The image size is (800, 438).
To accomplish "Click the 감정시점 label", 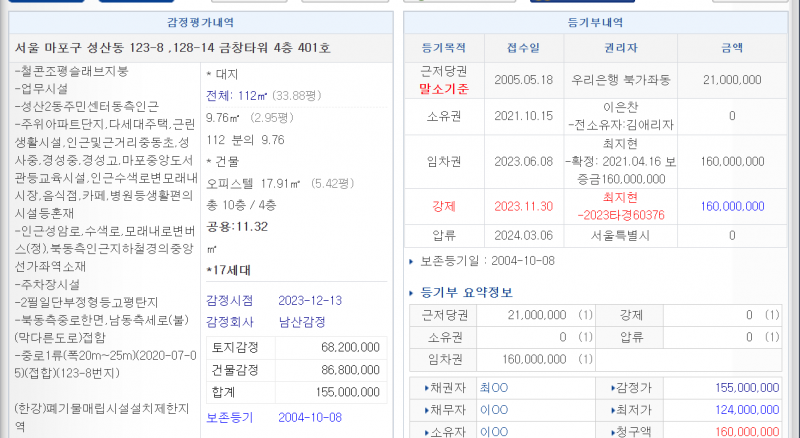I will pyautogui.click(x=230, y=301).
